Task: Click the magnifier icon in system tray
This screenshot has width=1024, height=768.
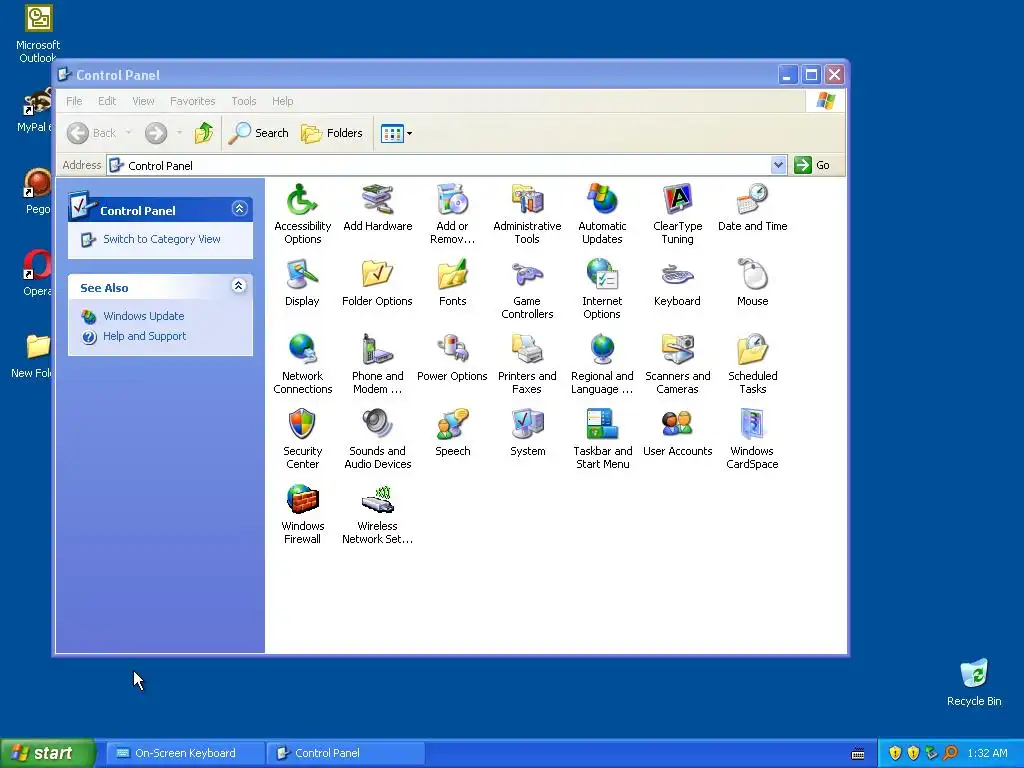Action: click(950, 754)
